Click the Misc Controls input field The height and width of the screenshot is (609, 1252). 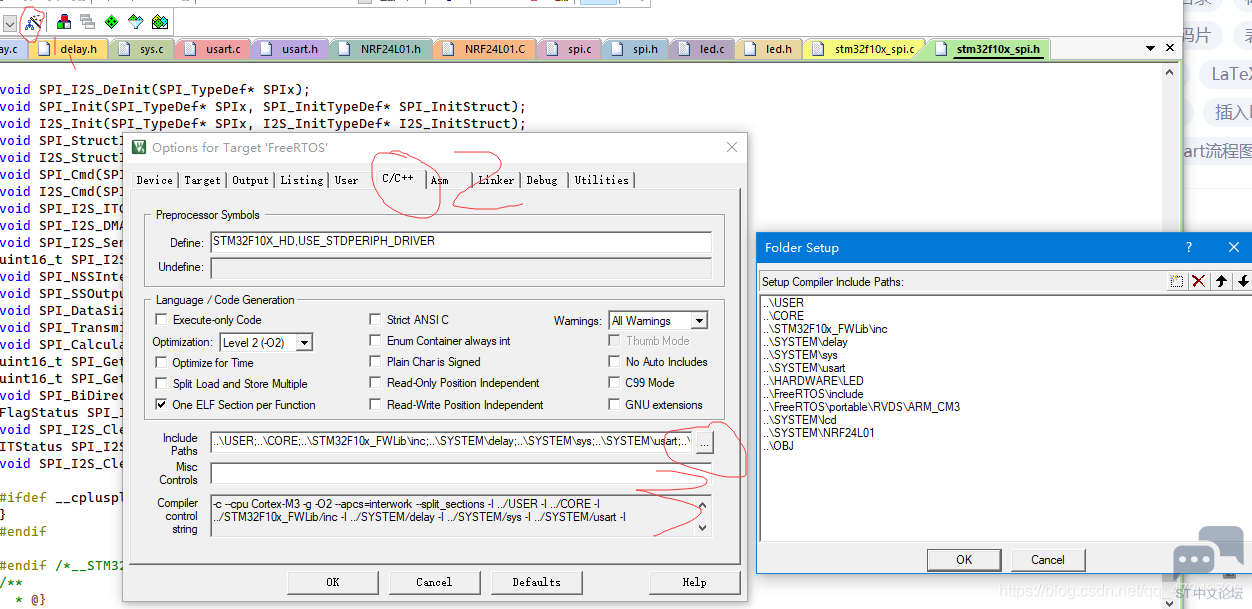click(x=461, y=473)
